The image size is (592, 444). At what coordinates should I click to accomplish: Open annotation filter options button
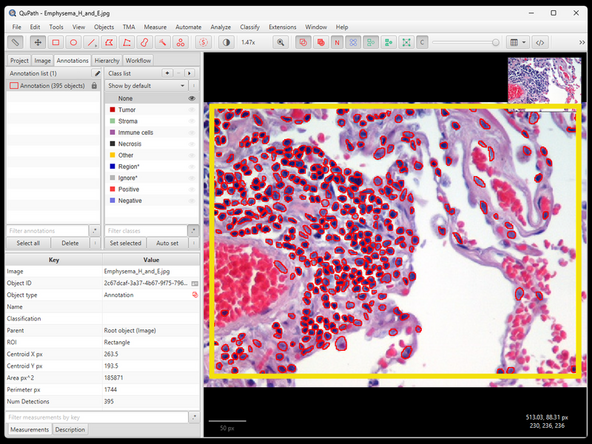point(94,230)
